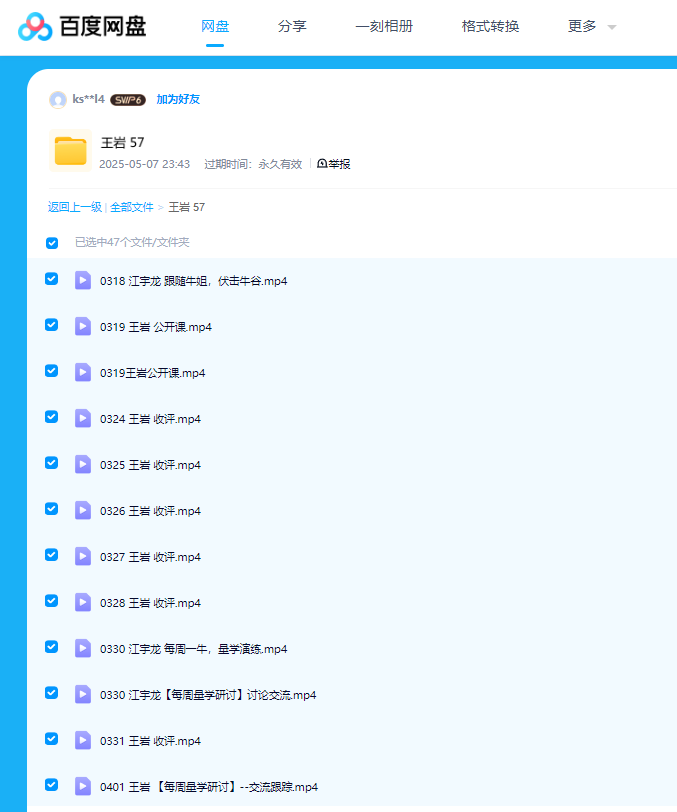This screenshot has height=812, width=677.
Task: Click video icon of 0319 王岩 公开课.mp4
Action: 83,326
